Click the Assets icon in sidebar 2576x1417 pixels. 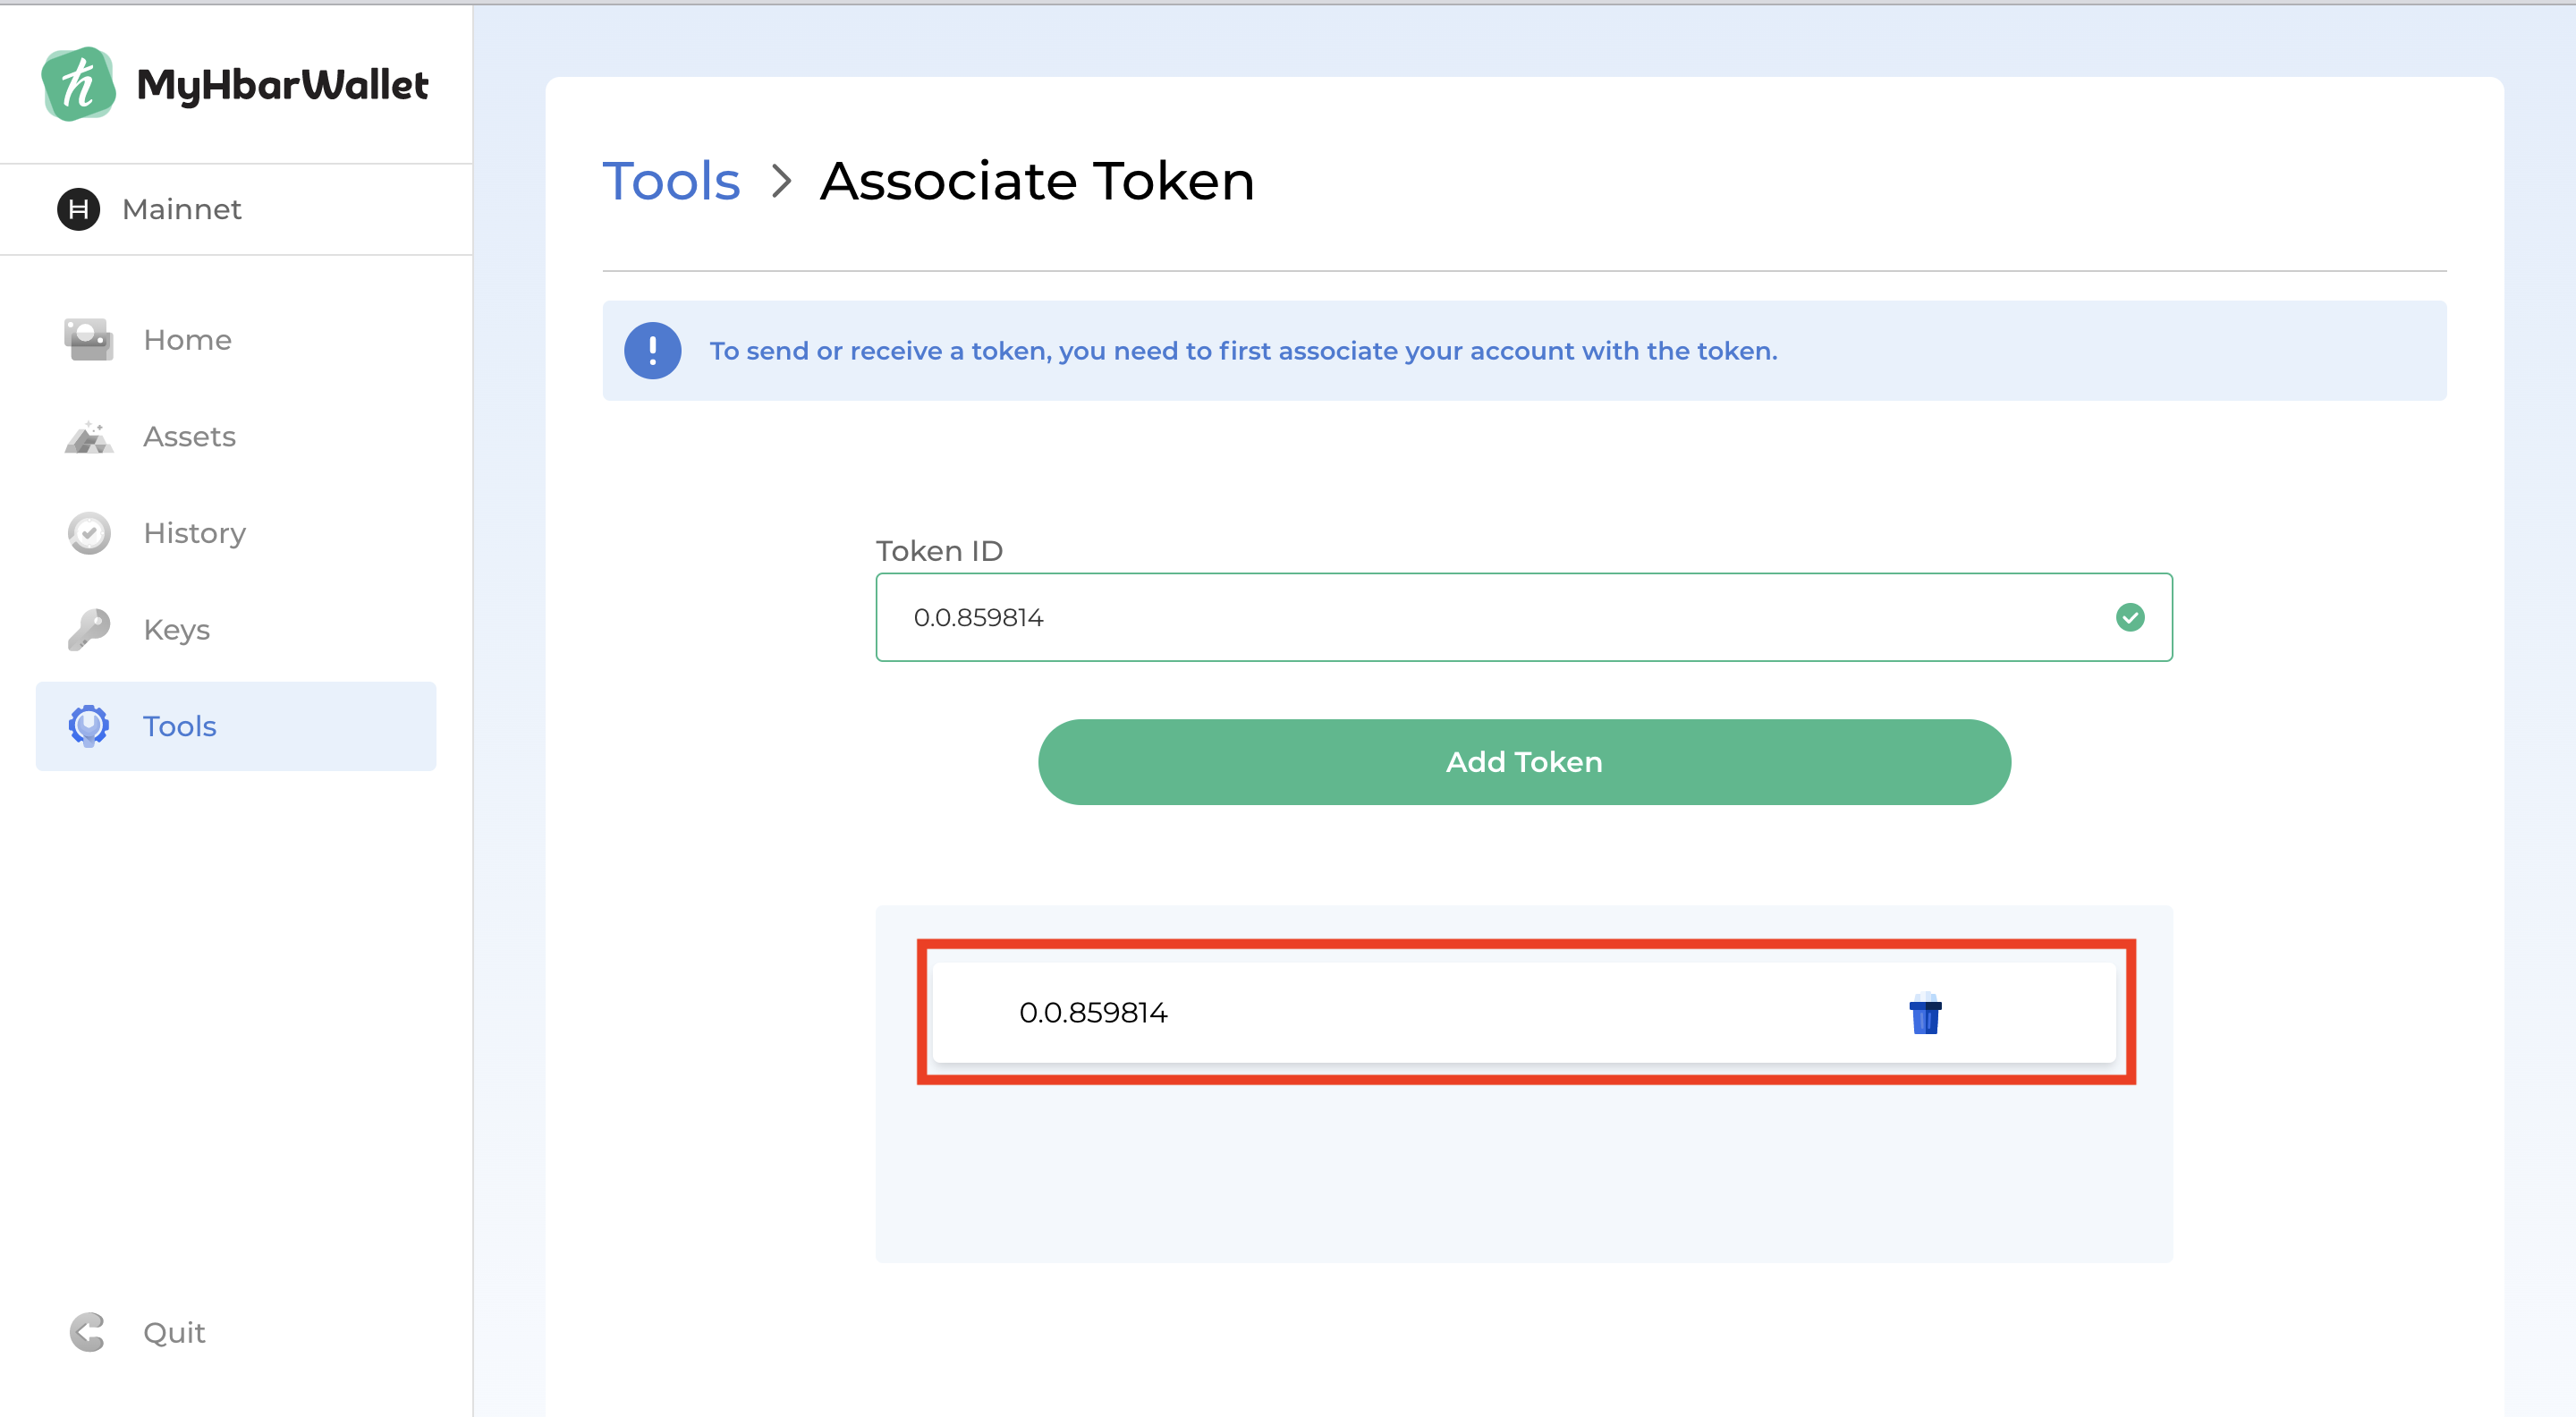pos(89,437)
